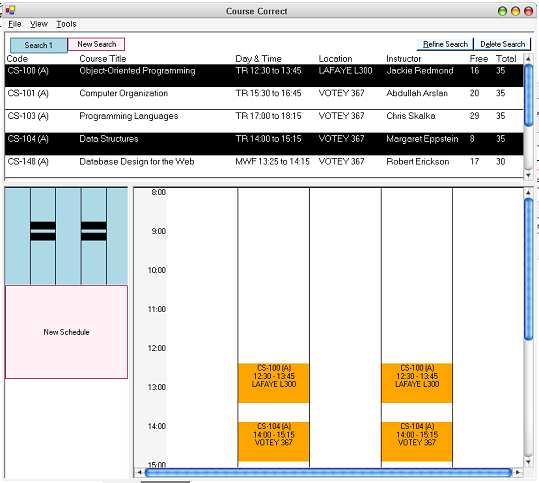Sort by the Code column header
The width and height of the screenshot is (539, 483).
pyautogui.click(x=17, y=59)
